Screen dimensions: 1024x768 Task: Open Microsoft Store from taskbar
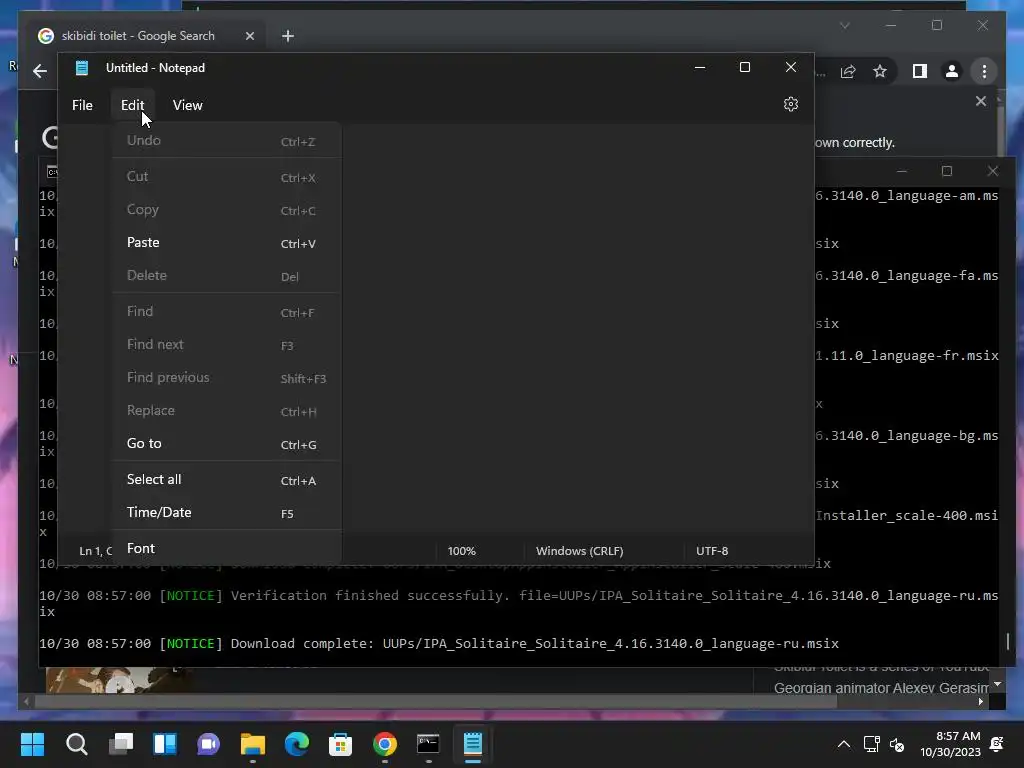[x=340, y=744]
